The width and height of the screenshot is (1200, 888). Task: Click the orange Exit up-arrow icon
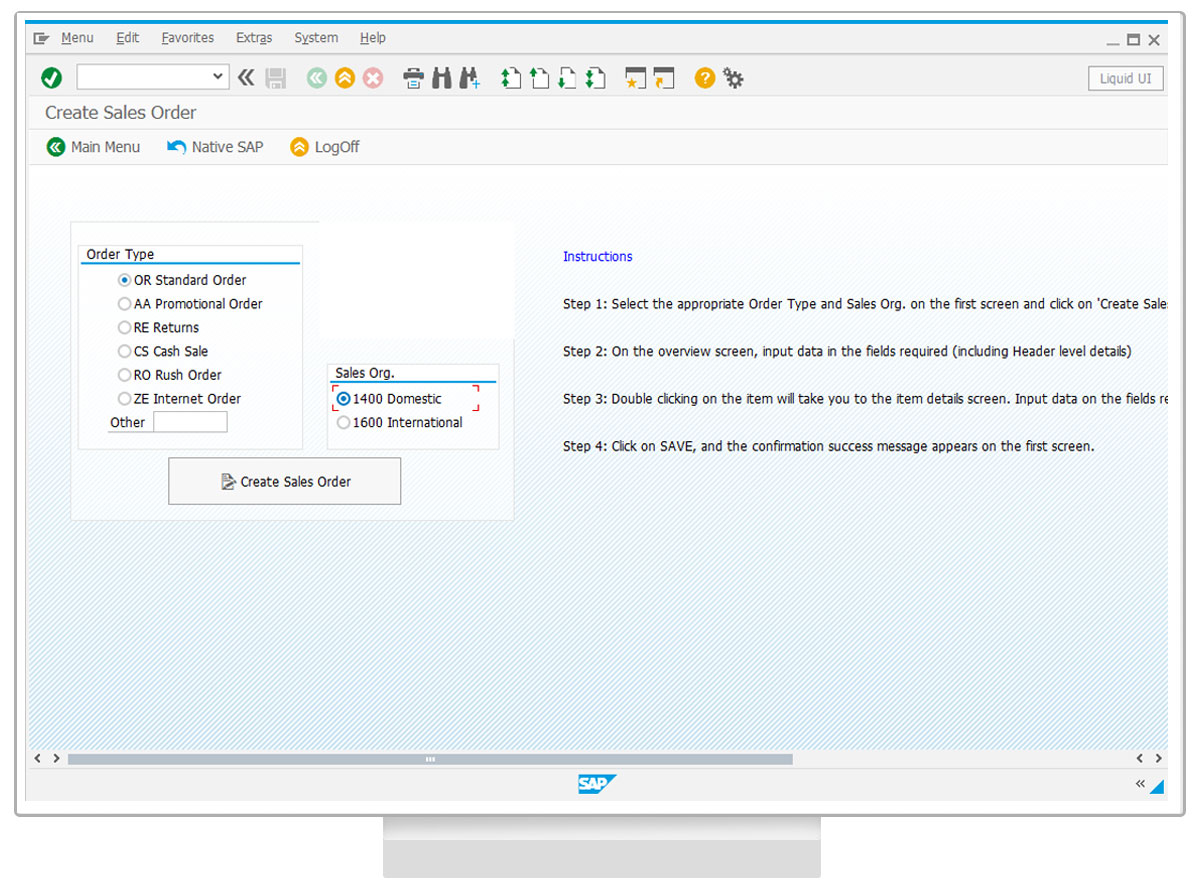tap(345, 78)
